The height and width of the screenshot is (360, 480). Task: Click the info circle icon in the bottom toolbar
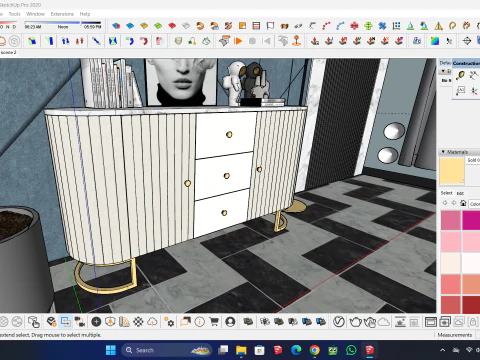[200, 322]
